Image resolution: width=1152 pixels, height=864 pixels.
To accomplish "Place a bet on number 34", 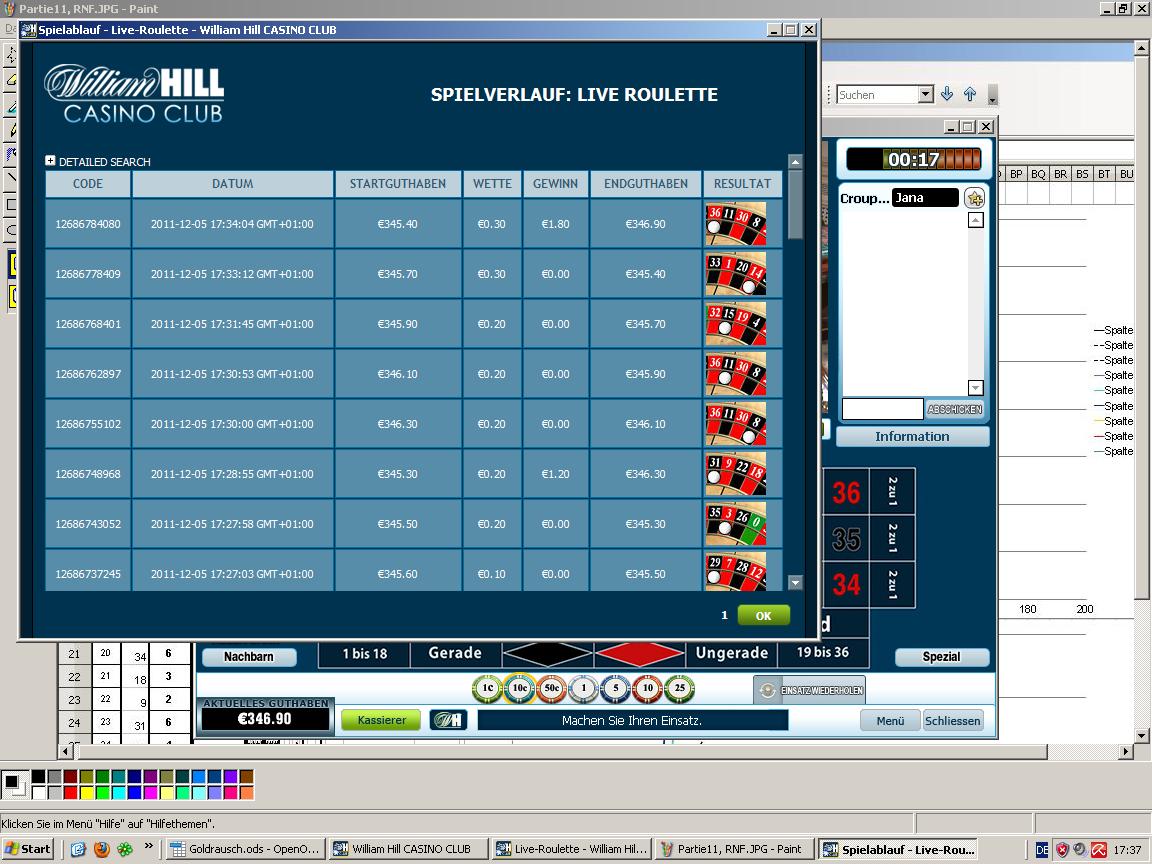I will 846,585.
